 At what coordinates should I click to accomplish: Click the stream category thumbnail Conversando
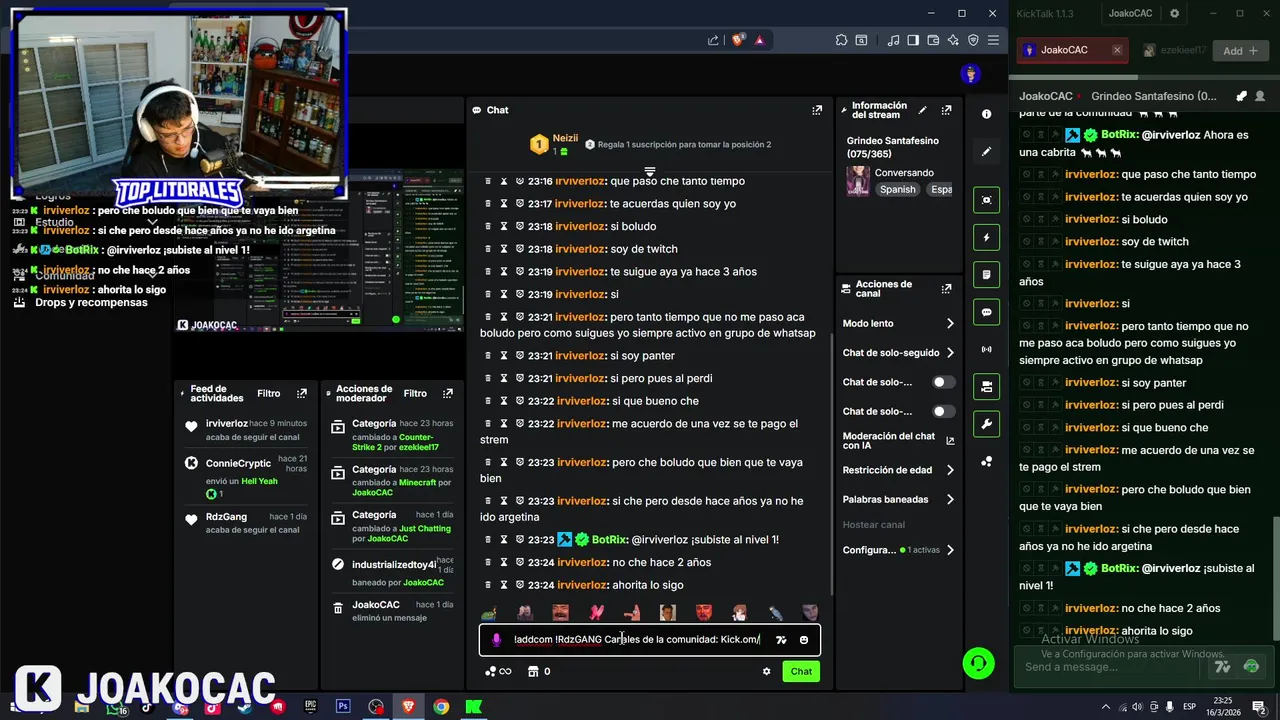(x=858, y=181)
